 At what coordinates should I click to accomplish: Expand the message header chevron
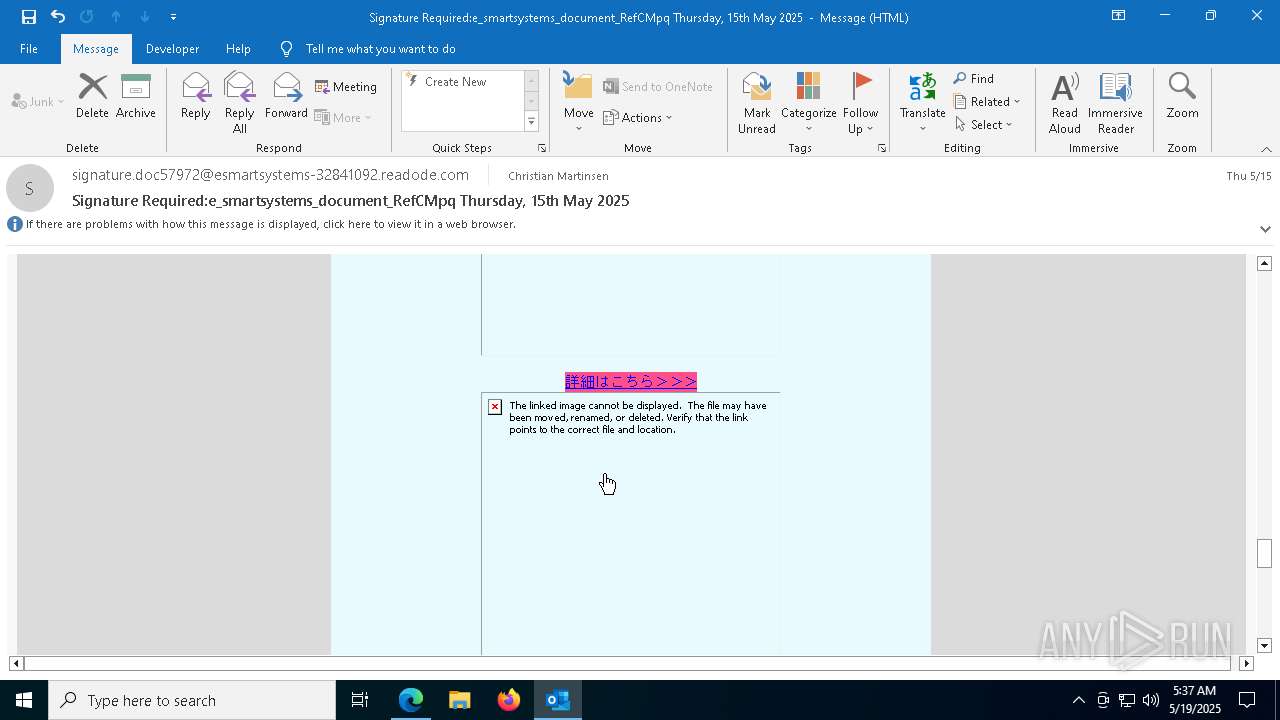click(1265, 229)
